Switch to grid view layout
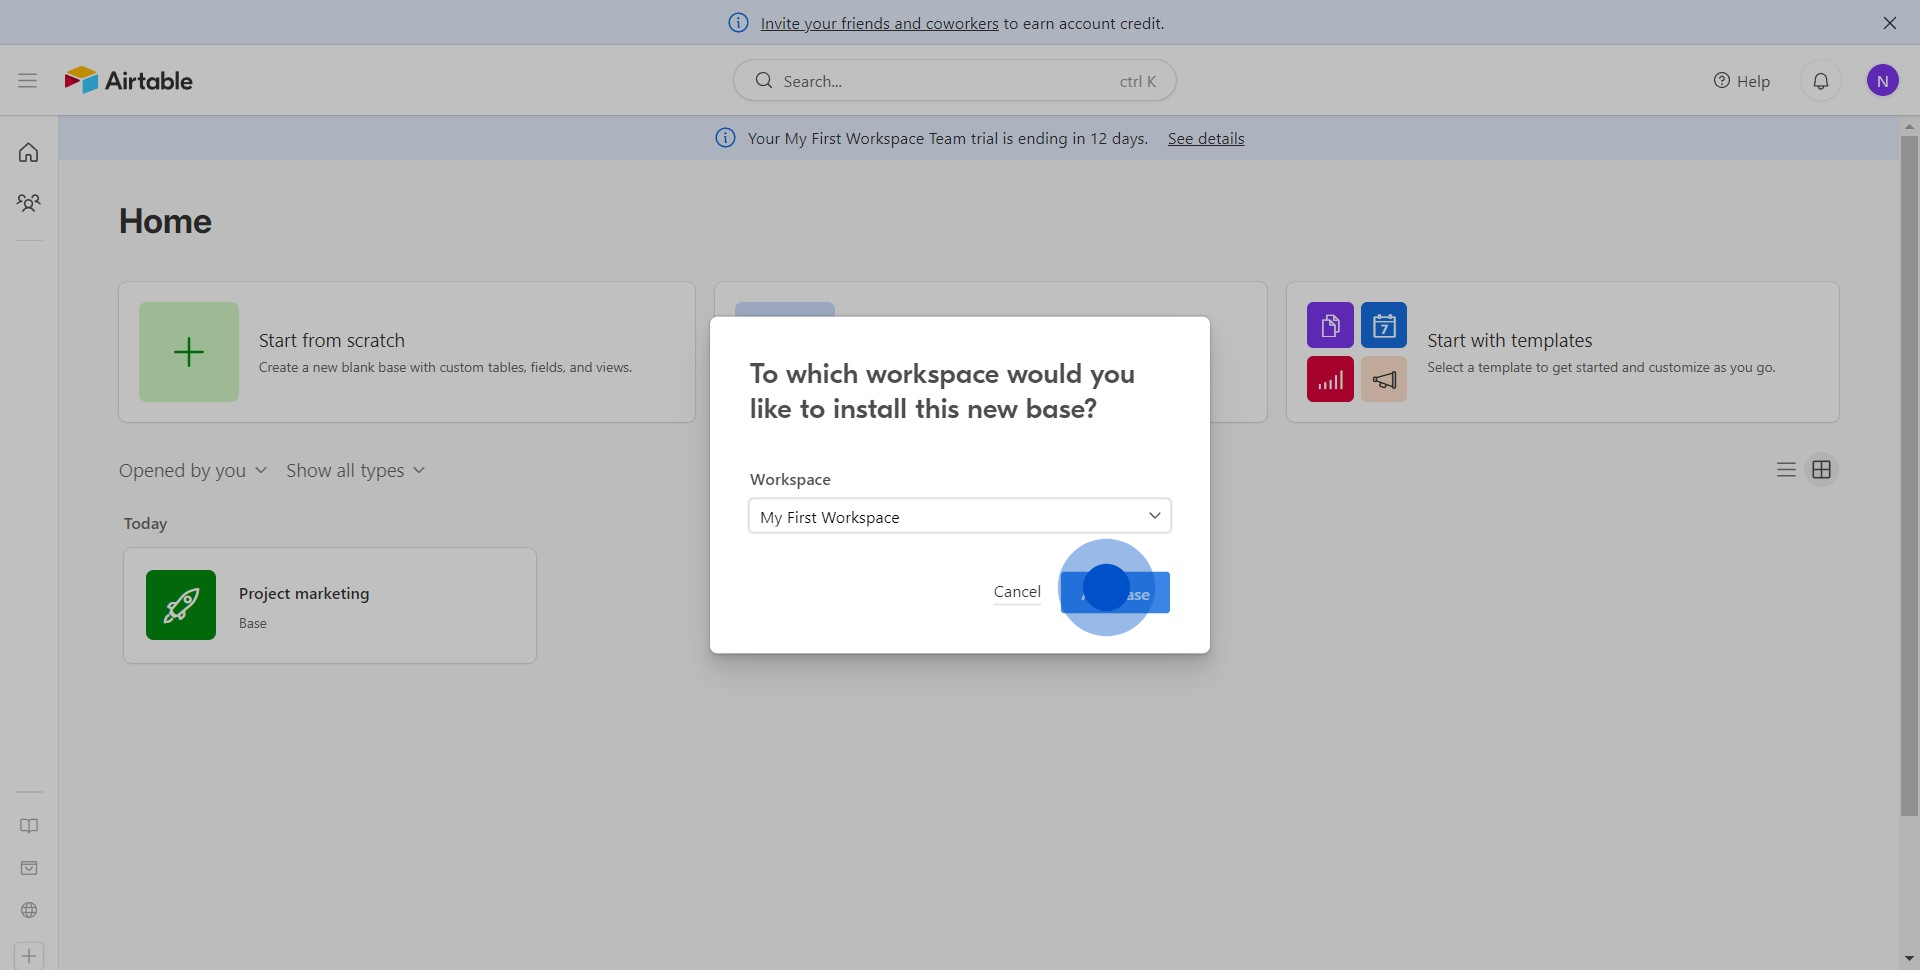Image resolution: width=1920 pixels, height=970 pixels. 1821,470
